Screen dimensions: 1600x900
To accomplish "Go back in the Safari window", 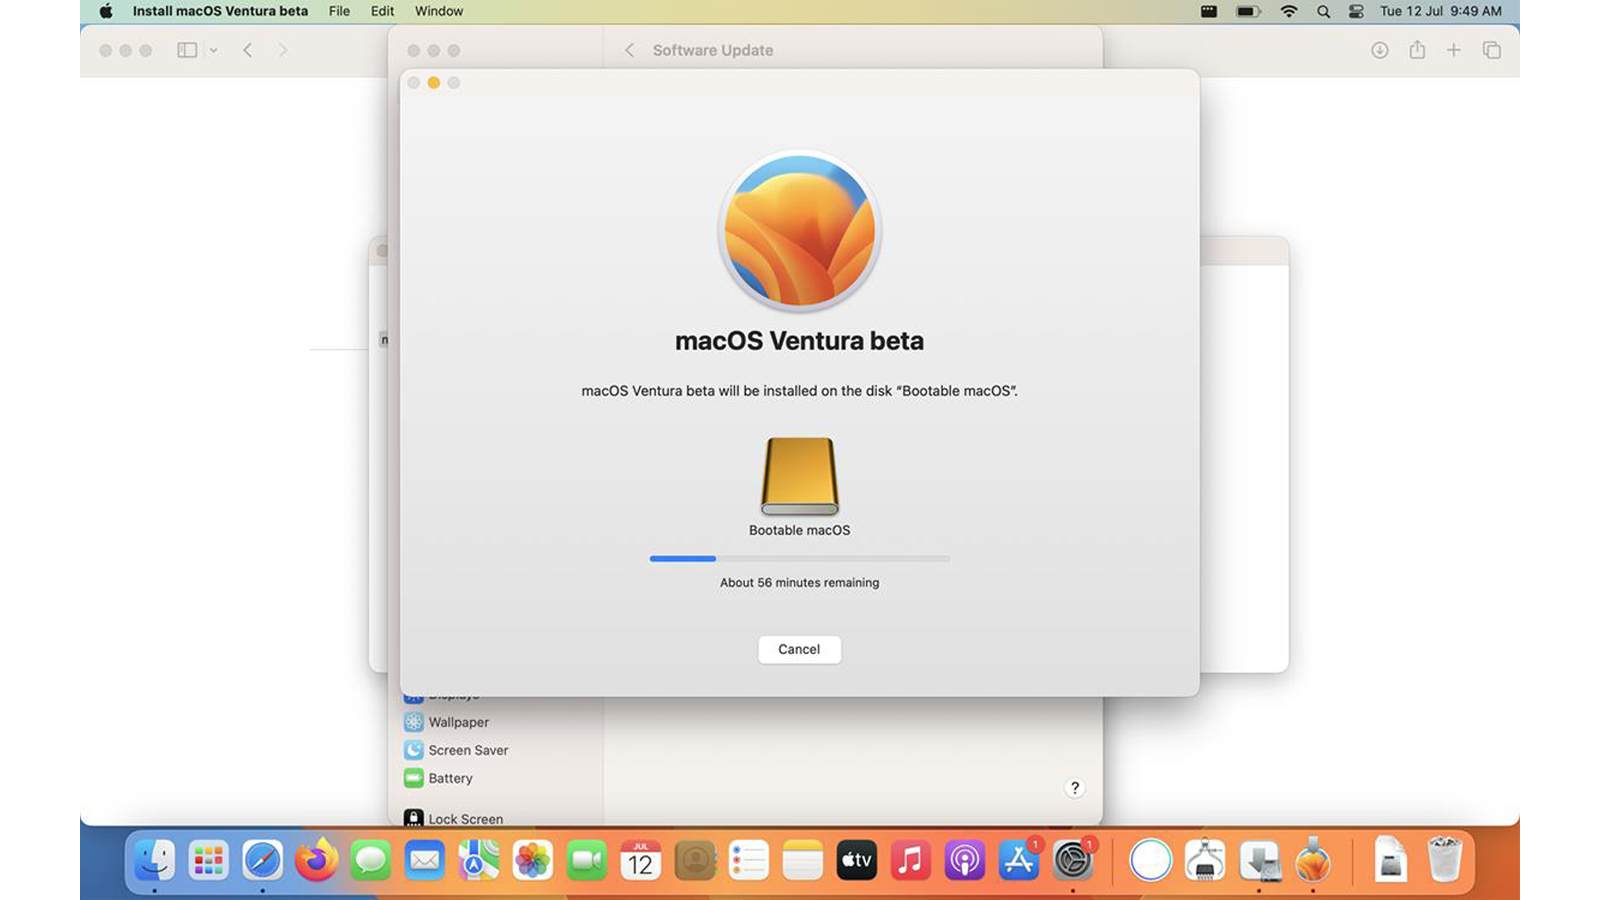I will 248,50.
